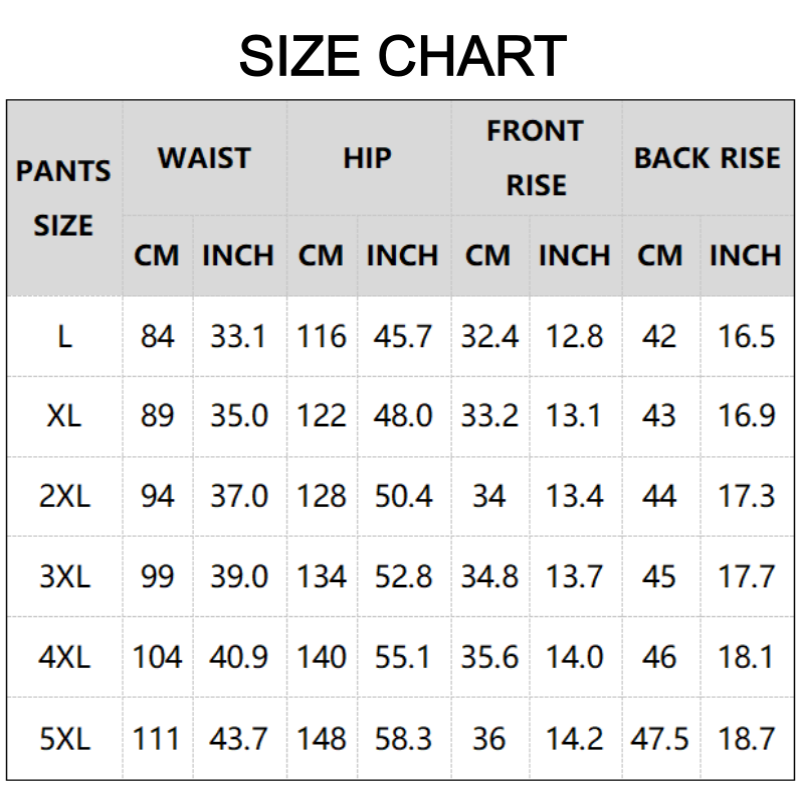Click the L size row label

coord(64,336)
